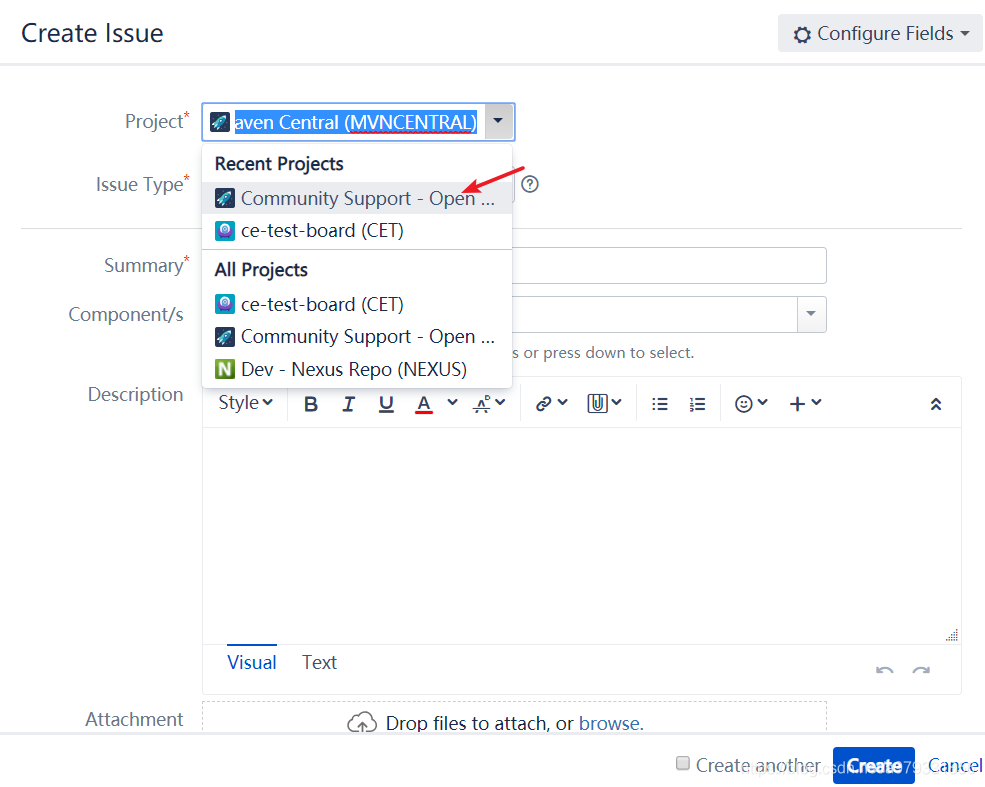Click inside the Description editor area

point(581,535)
